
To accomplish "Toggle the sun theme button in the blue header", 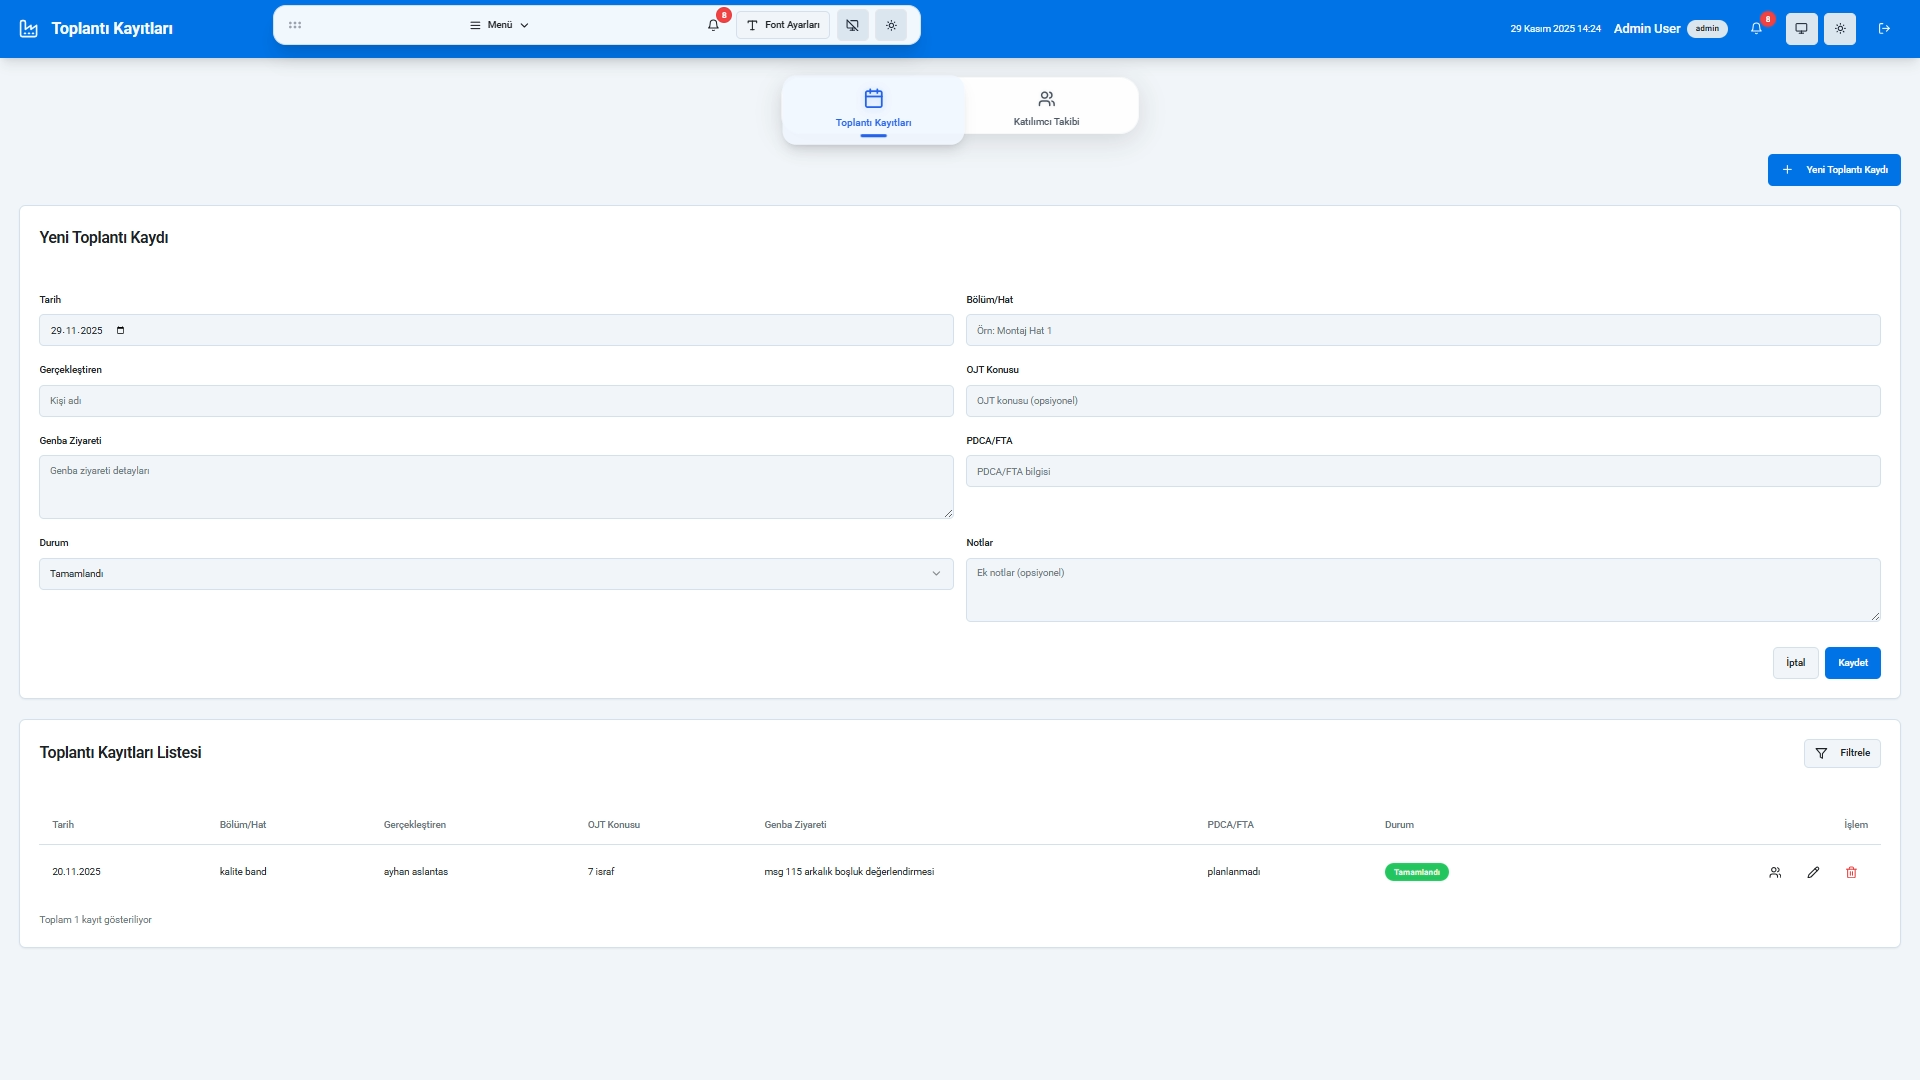I will tap(1840, 28).
